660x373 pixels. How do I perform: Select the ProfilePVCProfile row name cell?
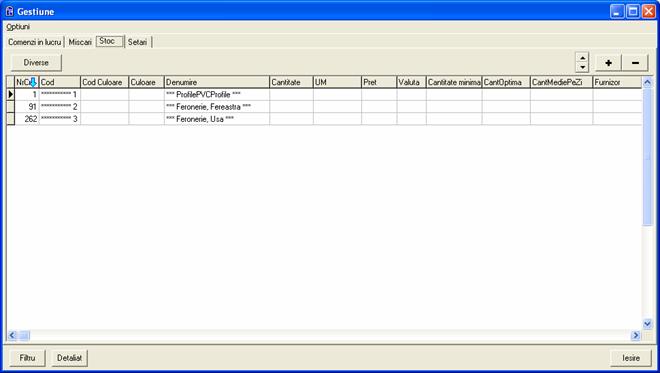tap(216, 94)
